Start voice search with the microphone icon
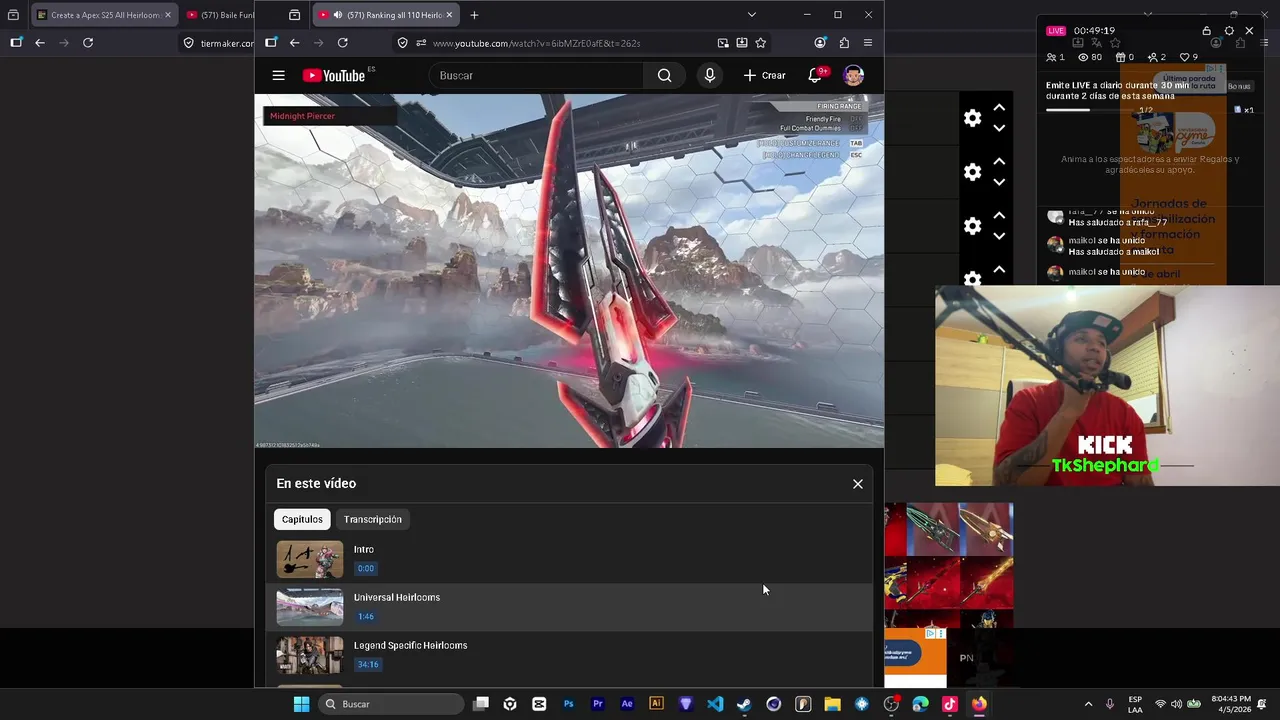This screenshot has height=720, width=1280. click(x=709, y=75)
